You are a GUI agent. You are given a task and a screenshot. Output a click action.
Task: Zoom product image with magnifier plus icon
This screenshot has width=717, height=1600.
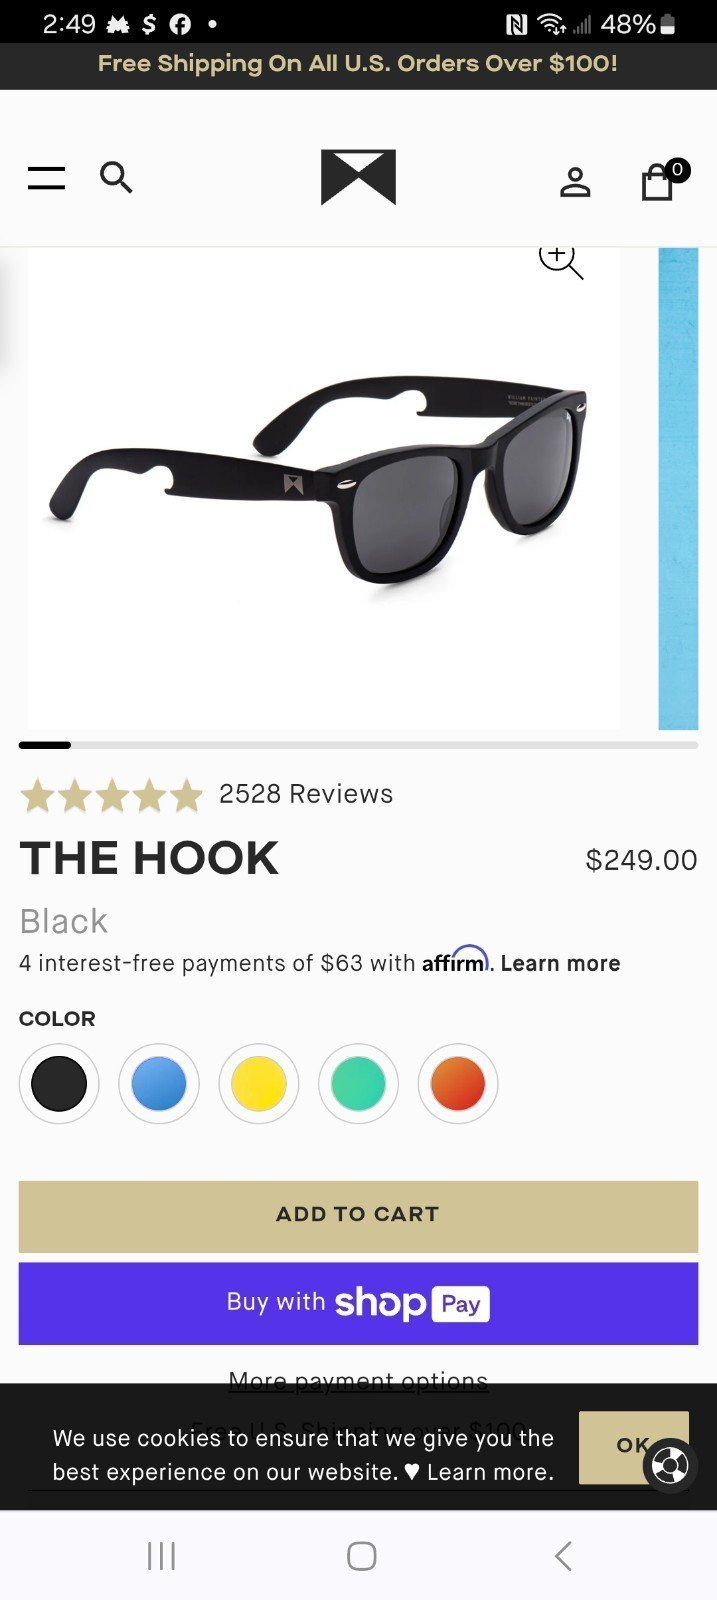click(x=560, y=260)
